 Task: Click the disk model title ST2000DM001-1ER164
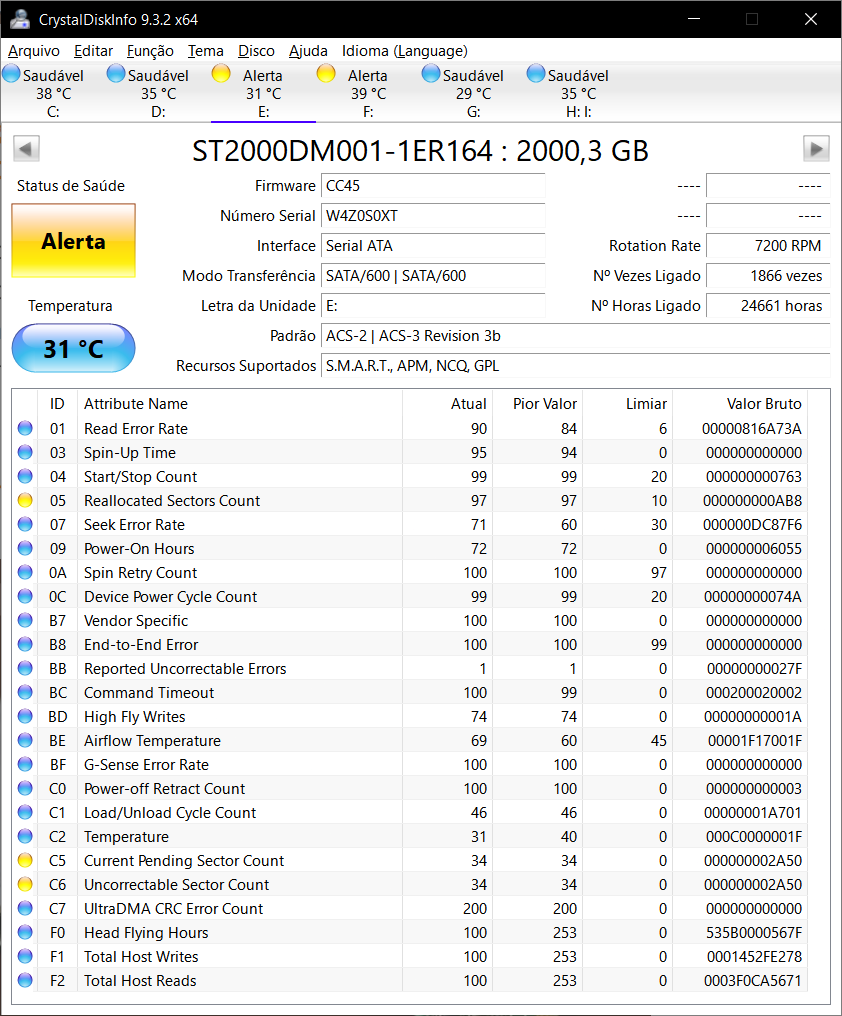(x=421, y=150)
